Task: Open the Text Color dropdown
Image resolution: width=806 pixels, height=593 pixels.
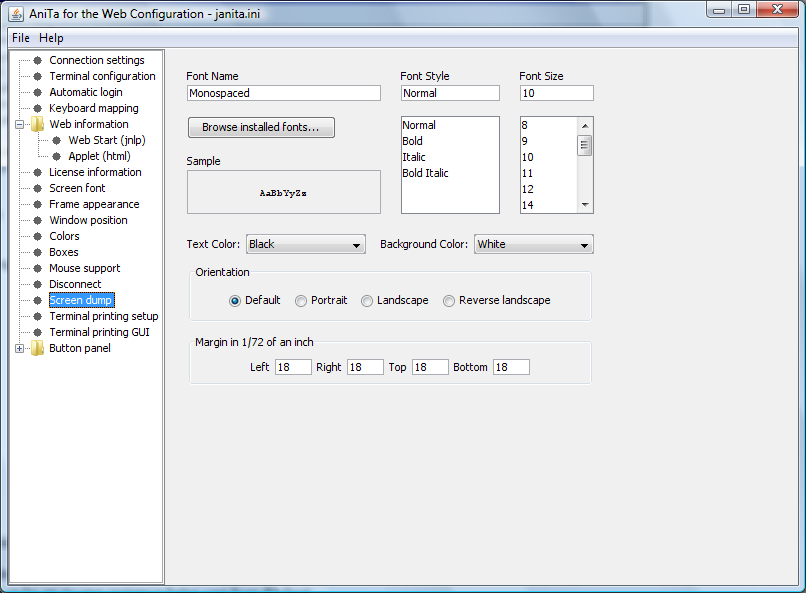Action: [306, 244]
